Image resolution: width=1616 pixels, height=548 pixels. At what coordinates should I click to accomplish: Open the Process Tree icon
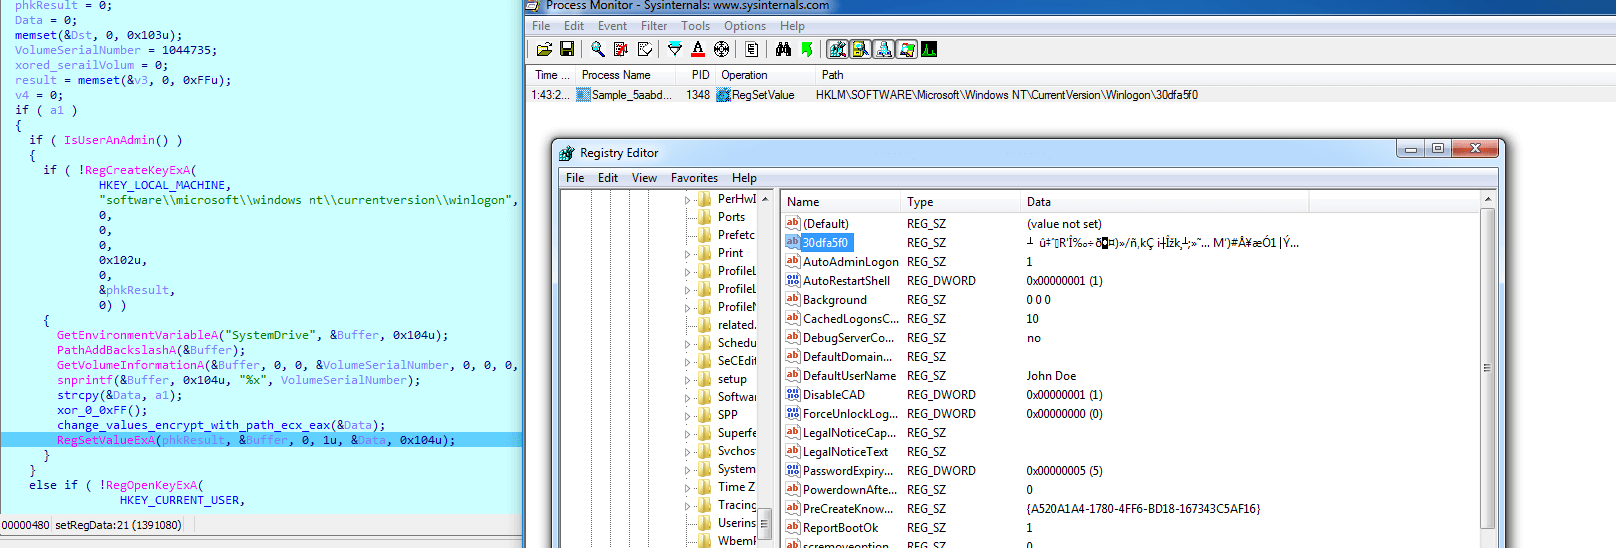[x=752, y=49]
